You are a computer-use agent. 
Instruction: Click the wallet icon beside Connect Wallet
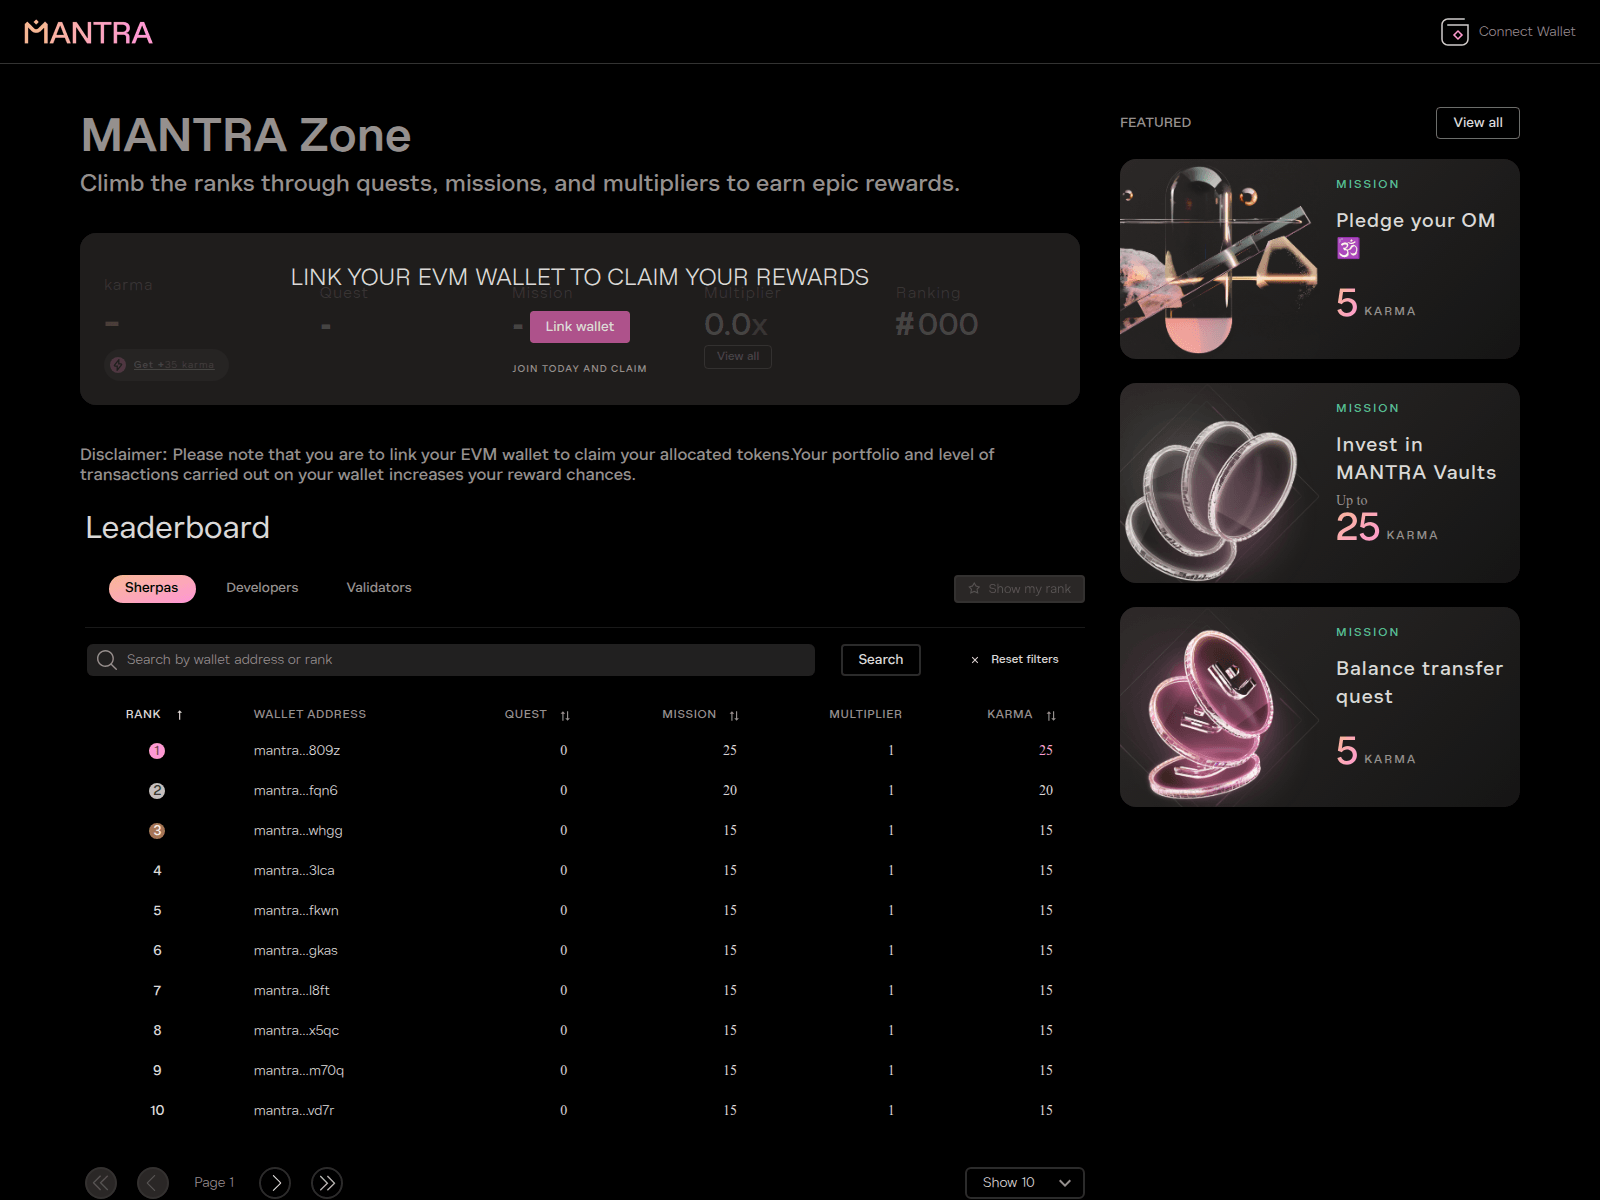click(1455, 31)
